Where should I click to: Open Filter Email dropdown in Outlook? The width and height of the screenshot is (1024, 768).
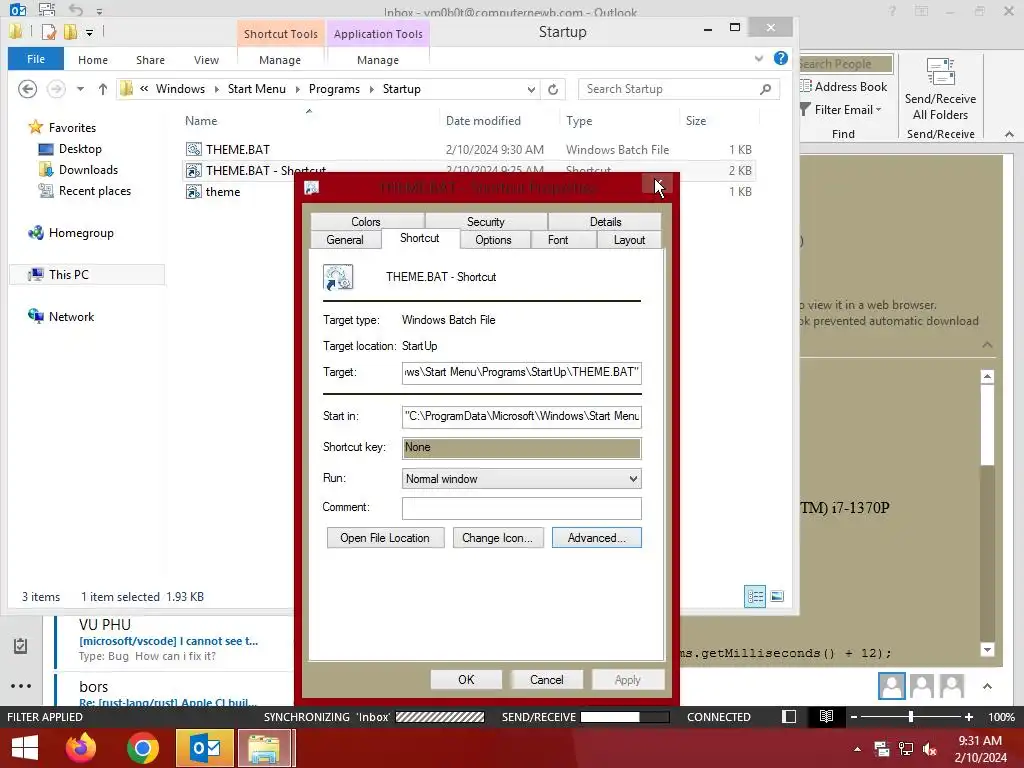pyautogui.click(x=842, y=110)
